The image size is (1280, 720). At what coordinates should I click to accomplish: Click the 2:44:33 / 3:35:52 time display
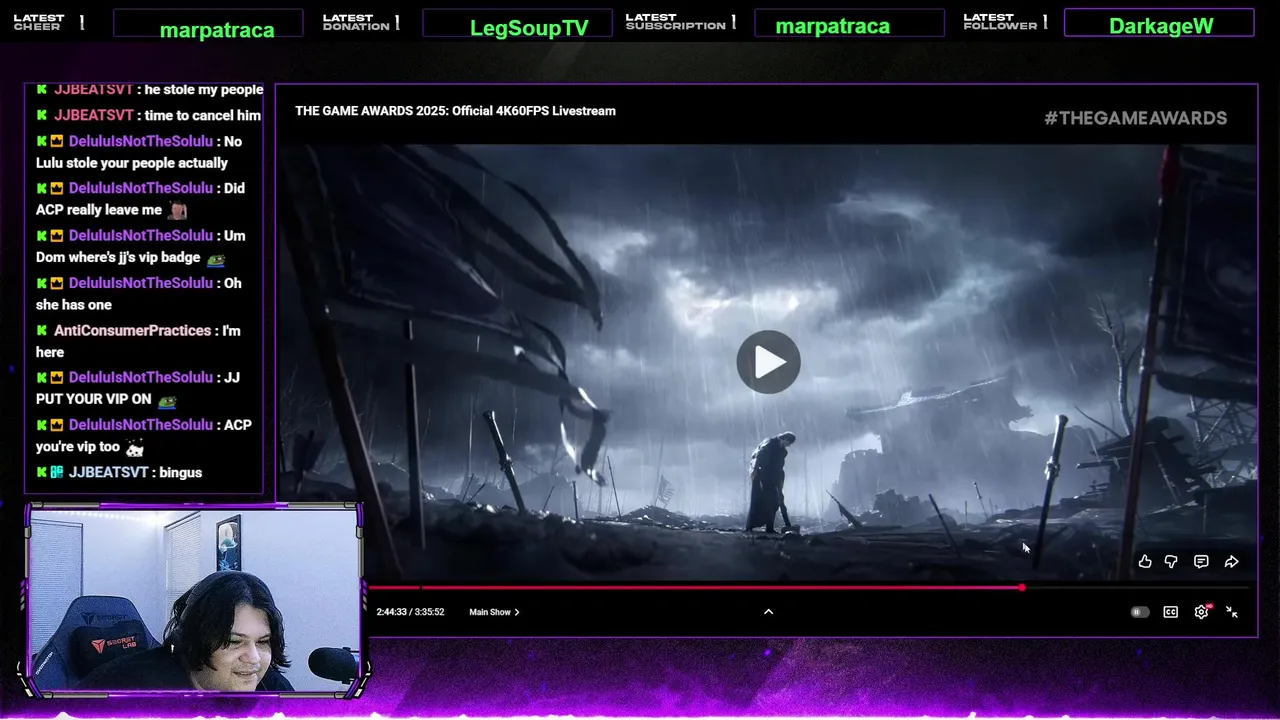point(410,612)
